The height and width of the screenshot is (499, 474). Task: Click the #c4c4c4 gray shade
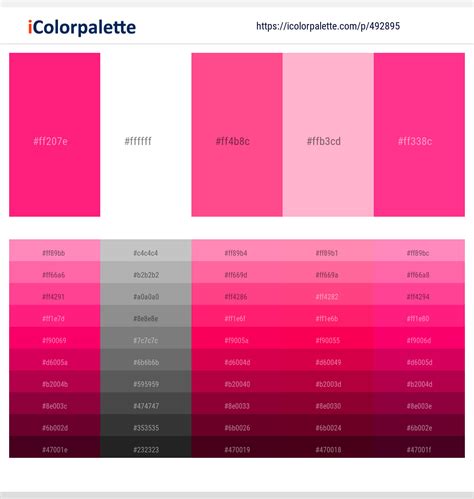[146, 251]
